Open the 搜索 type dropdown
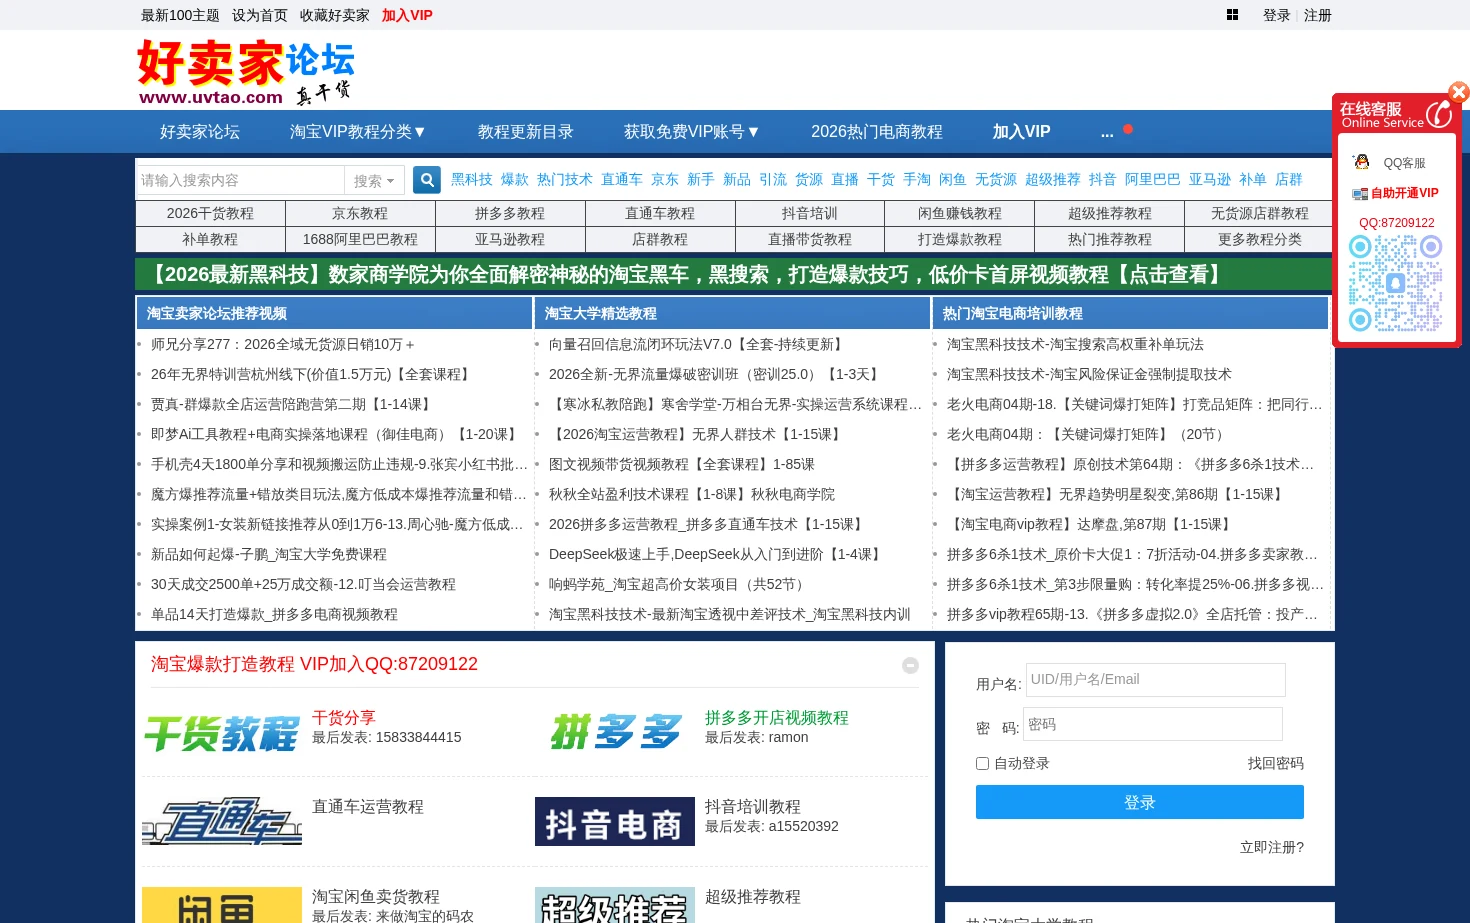 click(374, 180)
